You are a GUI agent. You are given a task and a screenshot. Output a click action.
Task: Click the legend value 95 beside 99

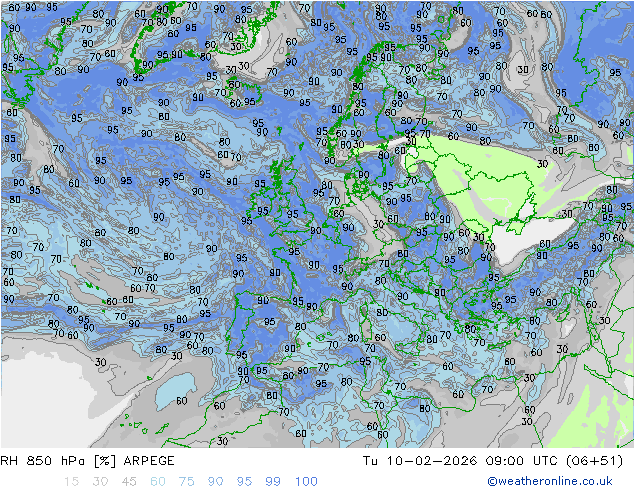pos(244,481)
